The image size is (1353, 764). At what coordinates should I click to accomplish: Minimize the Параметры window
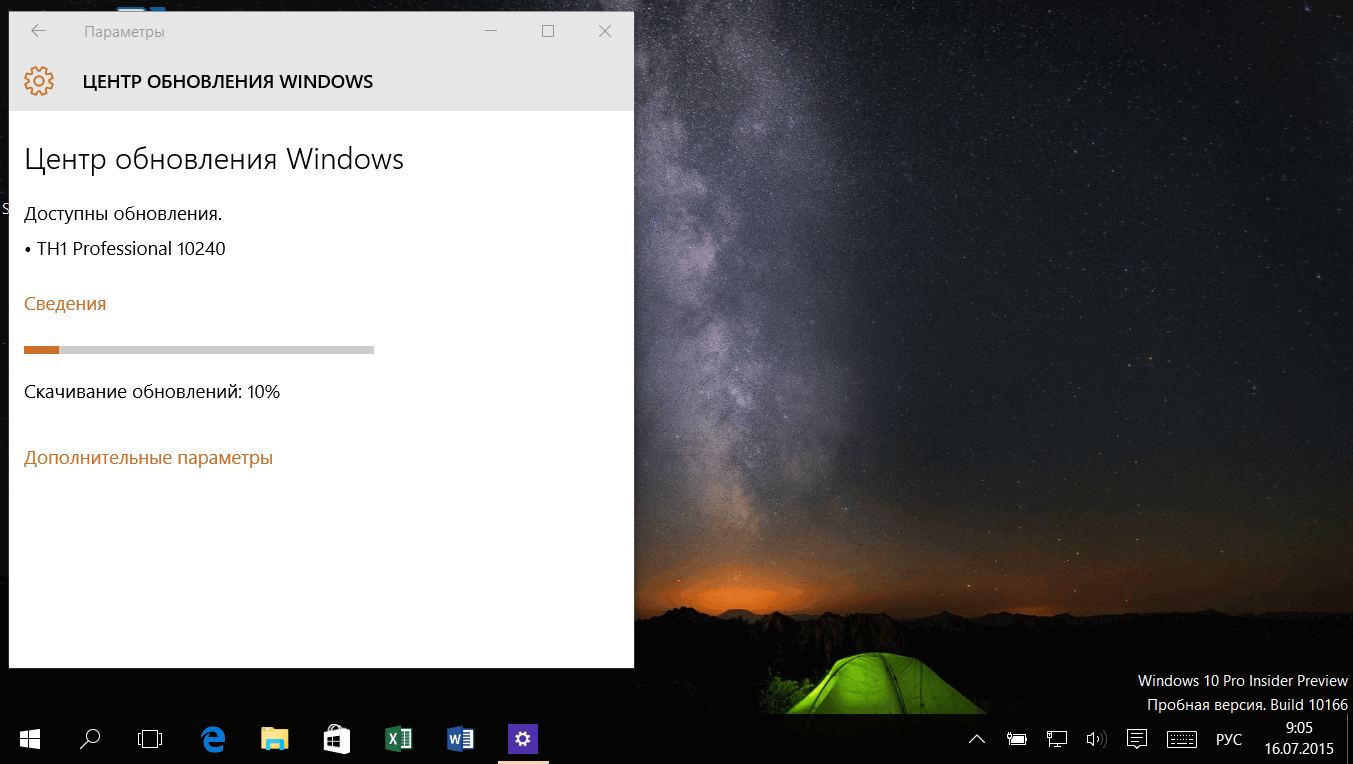(x=491, y=31)
